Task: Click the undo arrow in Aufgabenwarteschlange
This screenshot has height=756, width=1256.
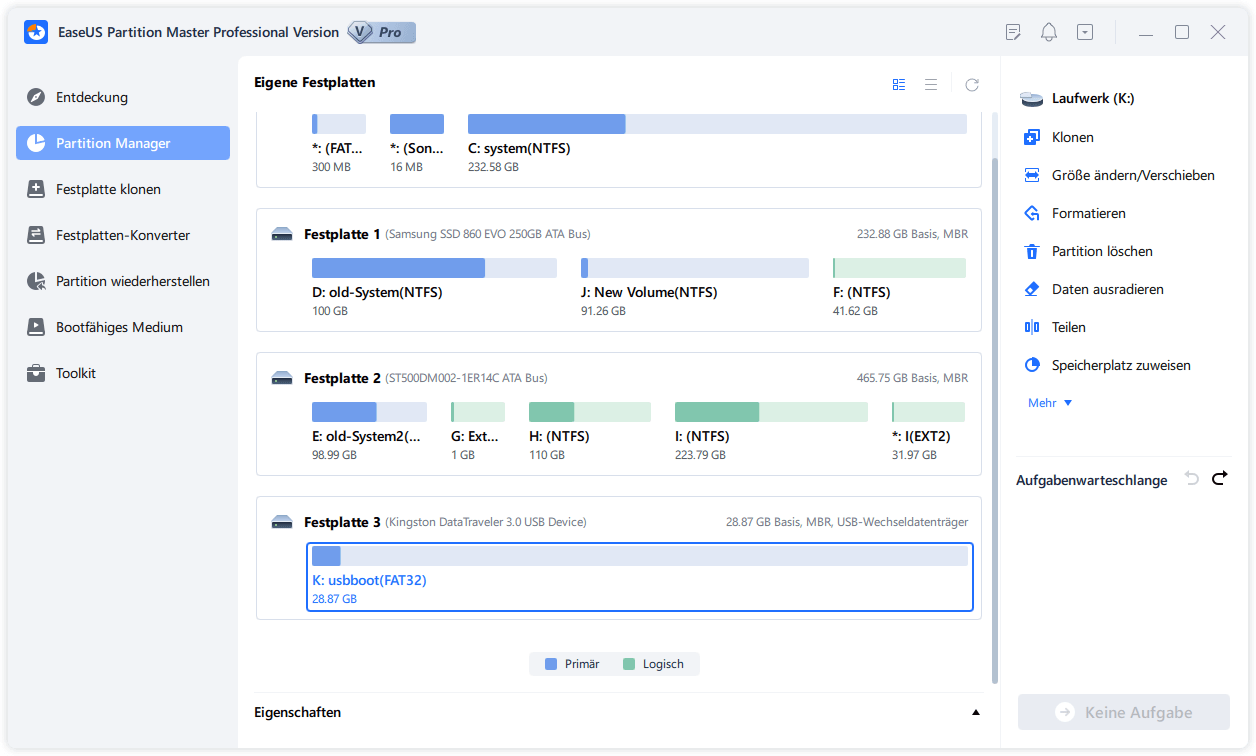Action: point(1191,479)
